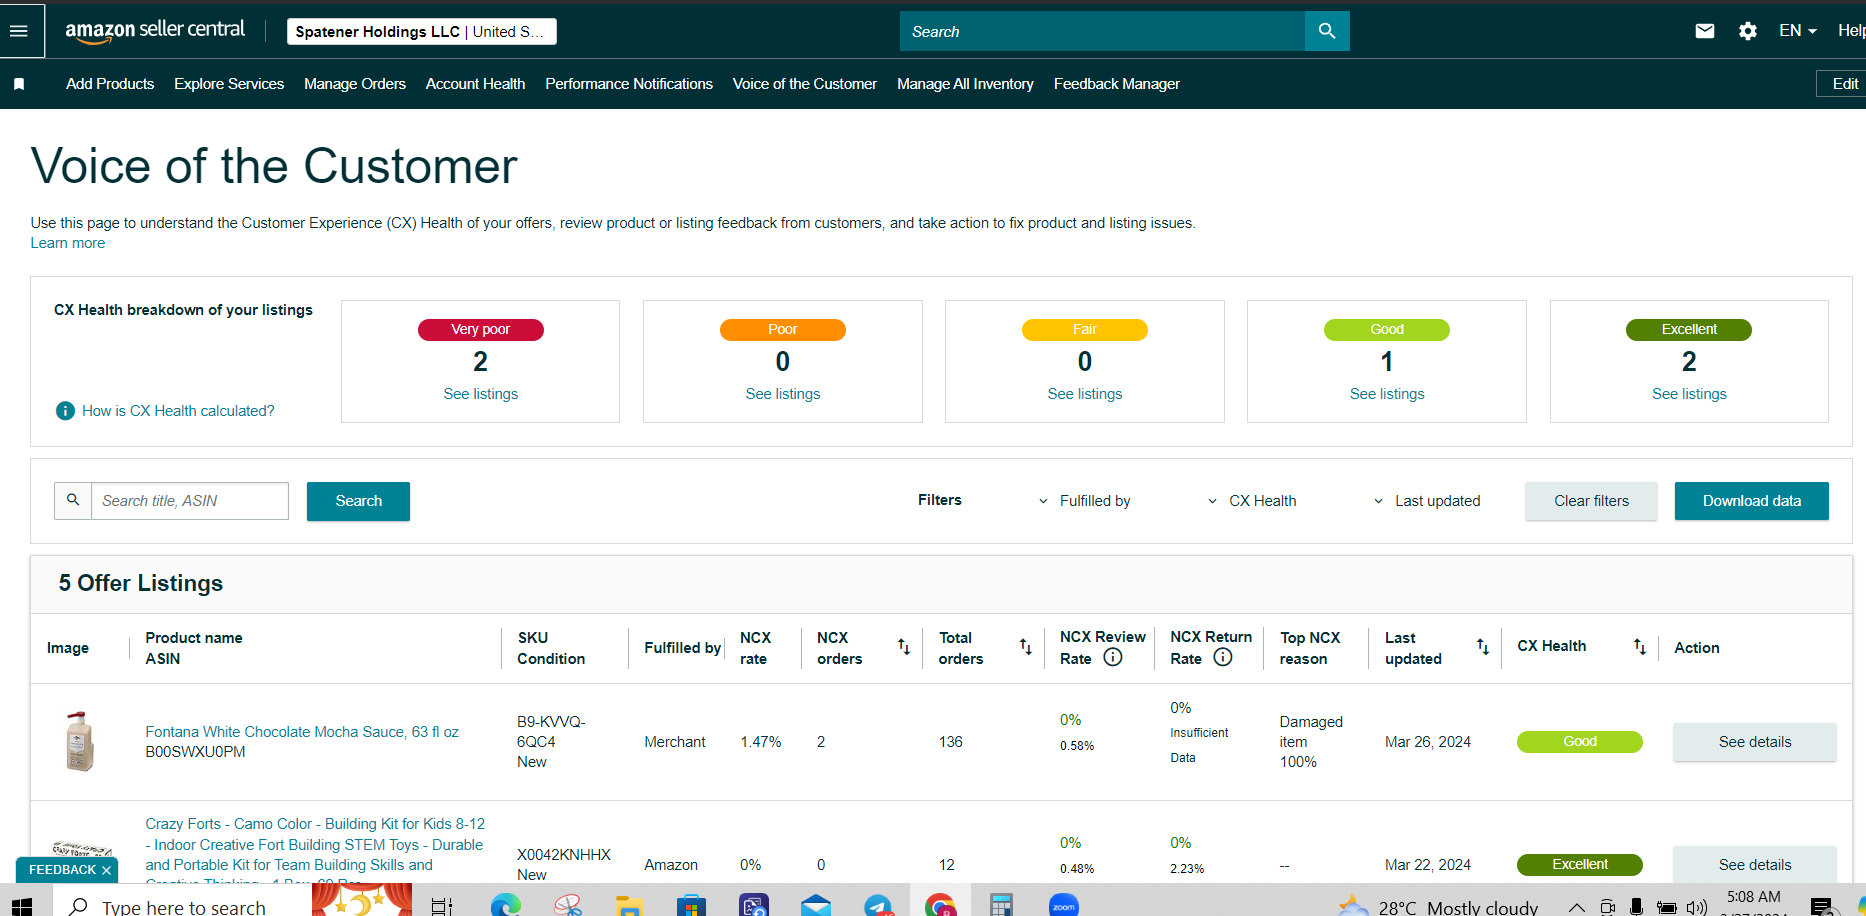Open Calculator from the taskbar
The image size is (1866, 916).
click(x=1001, y=906)
